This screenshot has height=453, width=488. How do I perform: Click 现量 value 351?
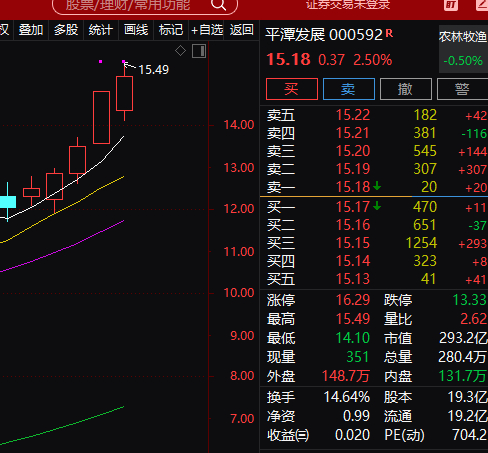tap(357, 357)
